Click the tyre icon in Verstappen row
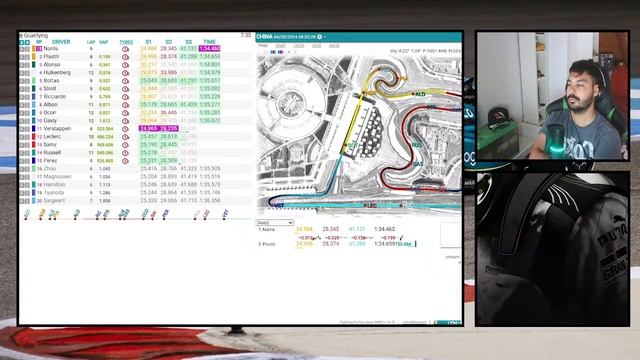Viewport: 640px width, 360px height. (125, 129)
